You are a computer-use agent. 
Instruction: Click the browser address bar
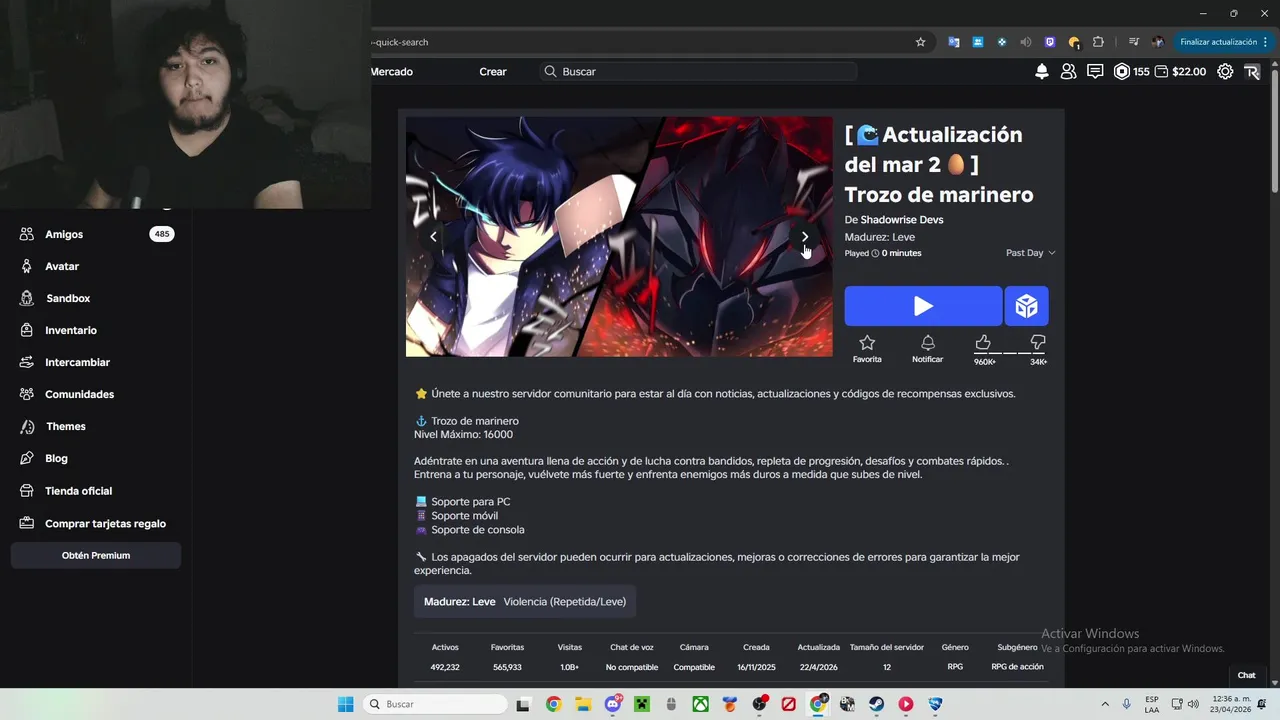(x=640, y=42)
